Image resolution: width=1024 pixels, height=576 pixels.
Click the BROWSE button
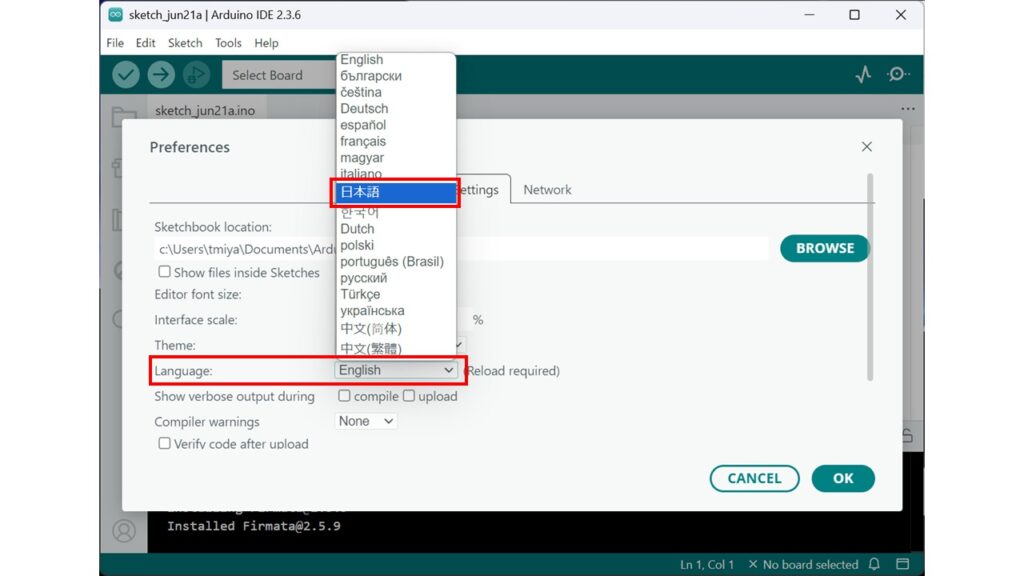coord(825,248)
